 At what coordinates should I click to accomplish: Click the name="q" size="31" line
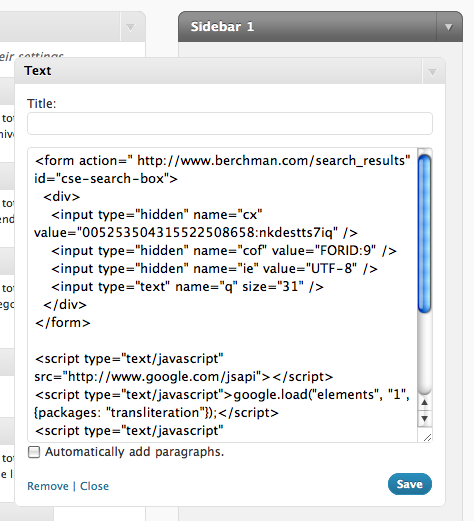click(187, 287)
